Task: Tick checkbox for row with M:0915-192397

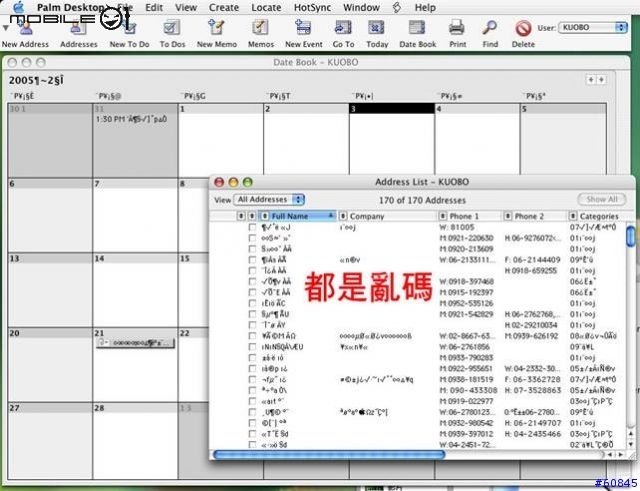Action: [252, 293]
